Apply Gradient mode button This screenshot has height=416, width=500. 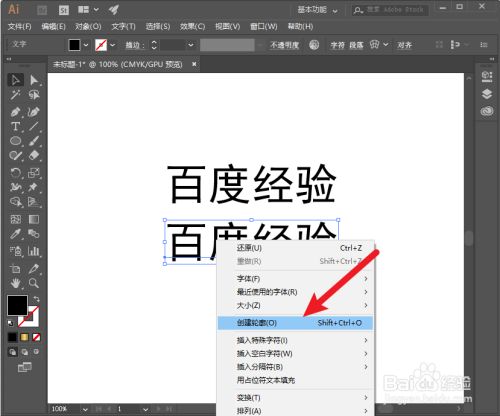[24, 337]
